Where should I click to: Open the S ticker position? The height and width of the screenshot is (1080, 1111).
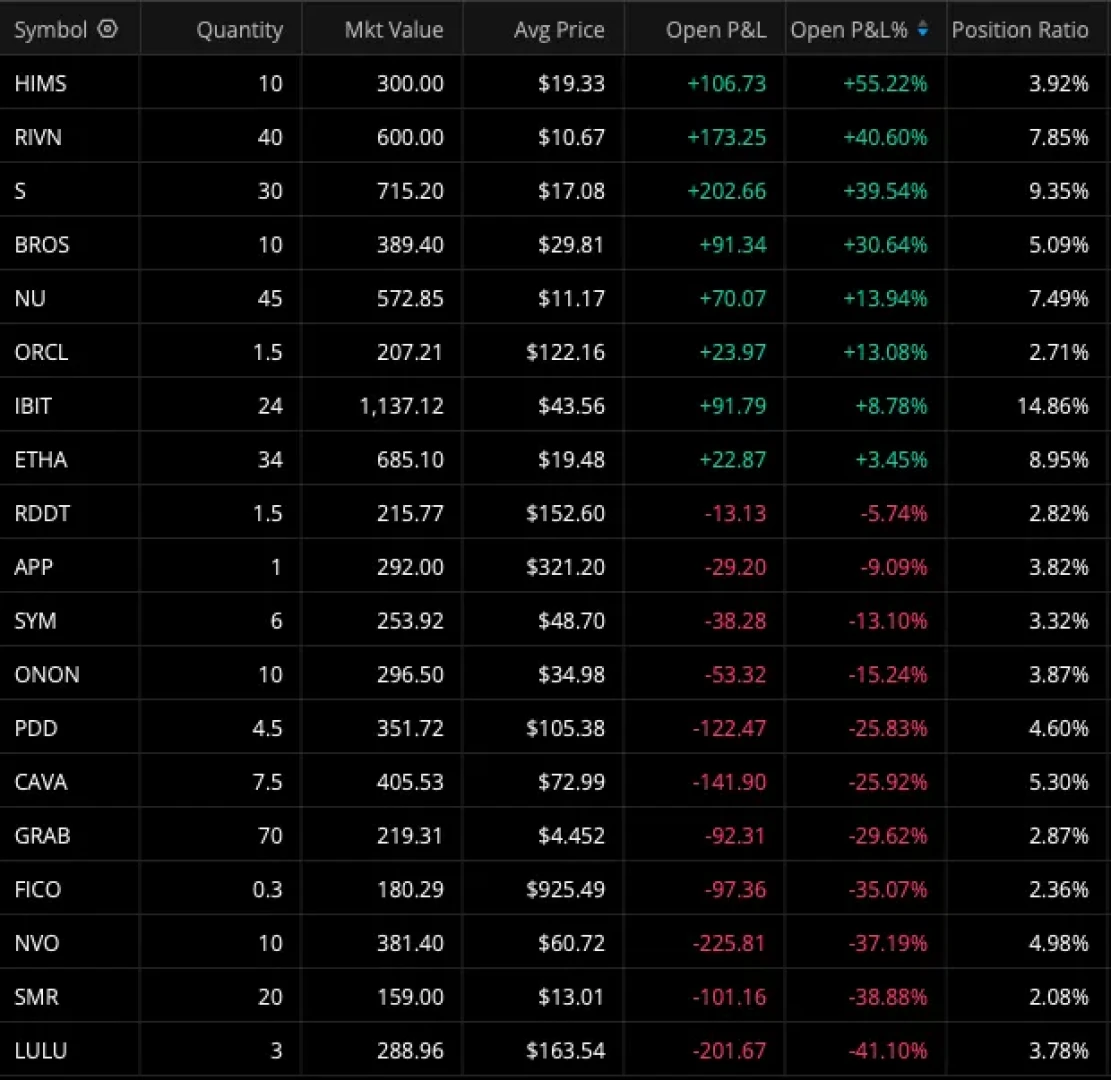(x=20, y=191)
